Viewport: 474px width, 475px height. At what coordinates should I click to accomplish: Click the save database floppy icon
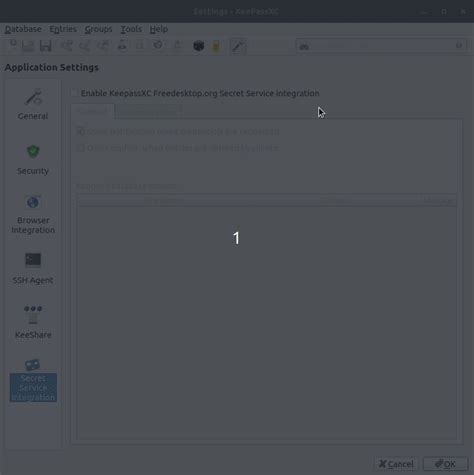46,46
